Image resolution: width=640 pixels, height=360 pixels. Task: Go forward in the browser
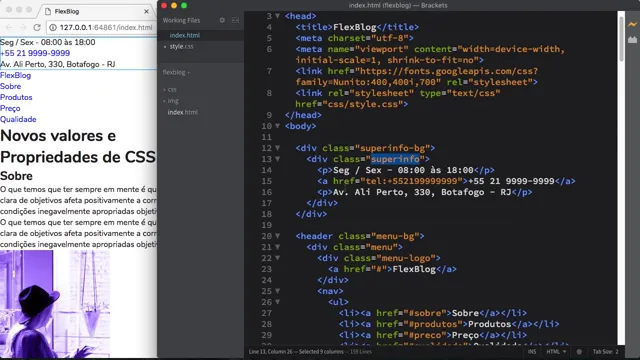(x=23, y=27)
